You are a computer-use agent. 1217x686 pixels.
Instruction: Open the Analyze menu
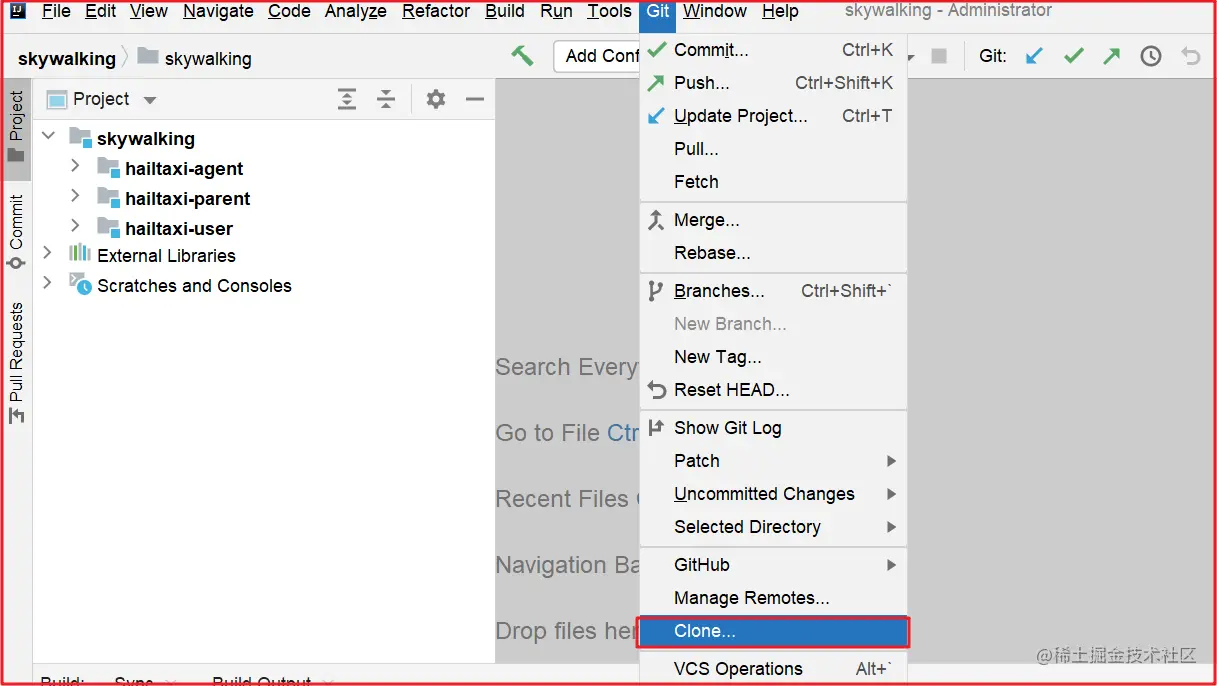[x=356, y=12]
